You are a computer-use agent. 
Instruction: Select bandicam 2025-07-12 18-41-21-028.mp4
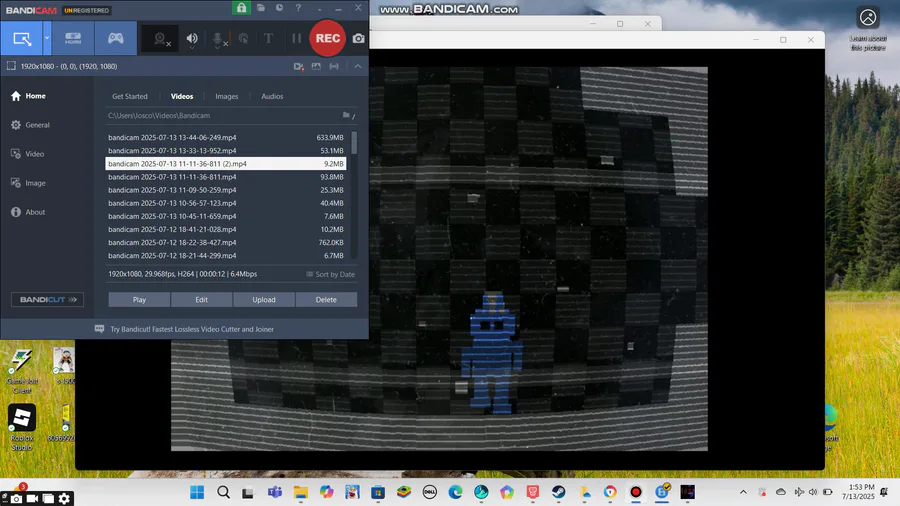tap(226, 229)
